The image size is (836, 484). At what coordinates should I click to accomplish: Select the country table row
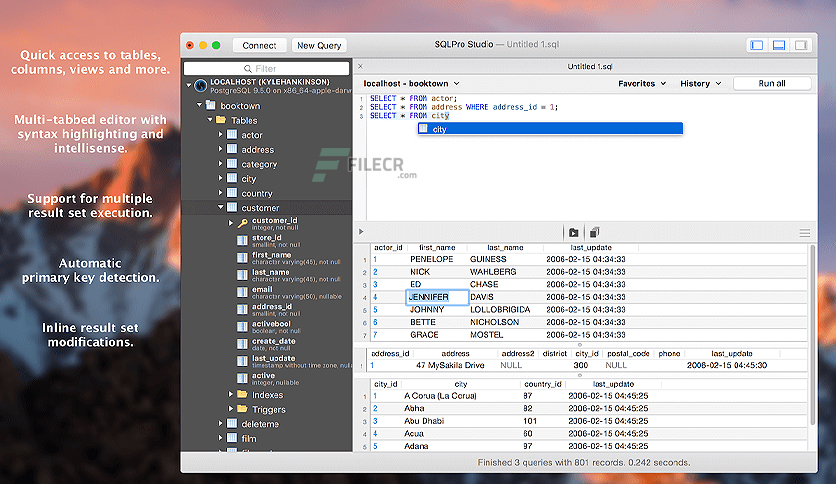(x=267, y=193)
